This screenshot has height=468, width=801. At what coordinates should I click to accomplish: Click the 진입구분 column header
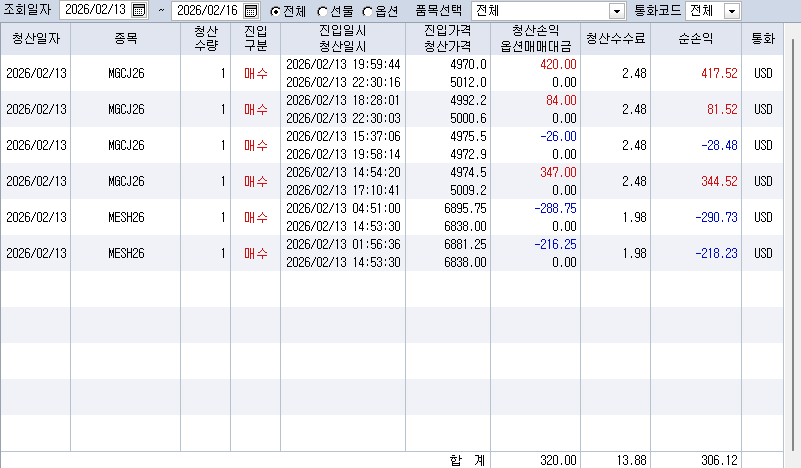[255, 39]
